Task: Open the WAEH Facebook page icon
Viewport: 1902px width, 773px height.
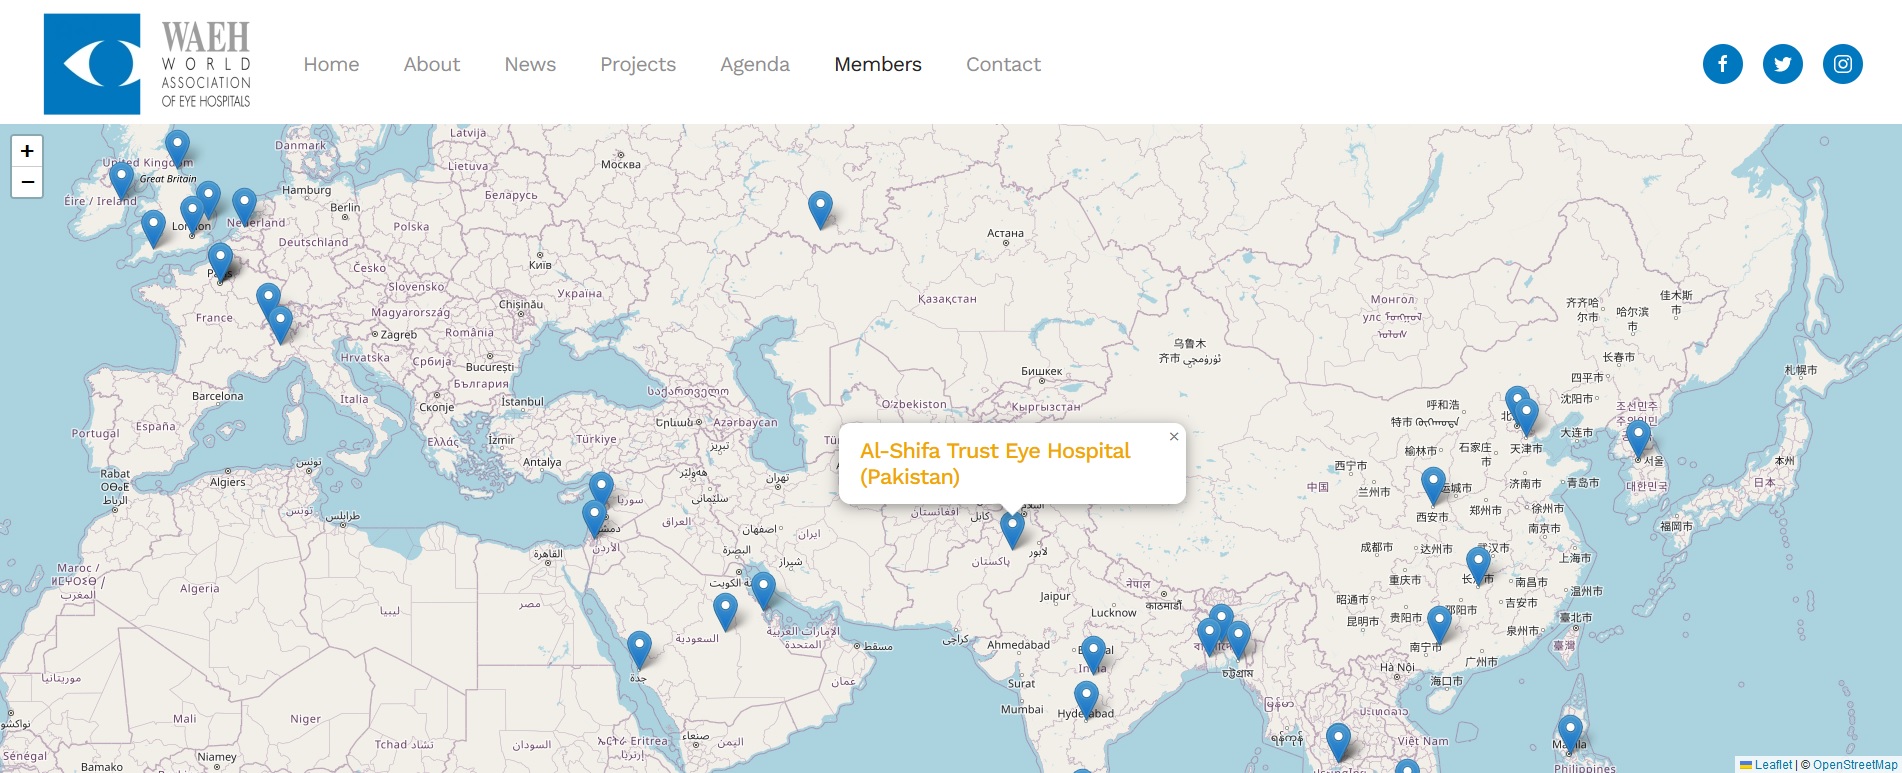Action: click(x=1722, y=64)
